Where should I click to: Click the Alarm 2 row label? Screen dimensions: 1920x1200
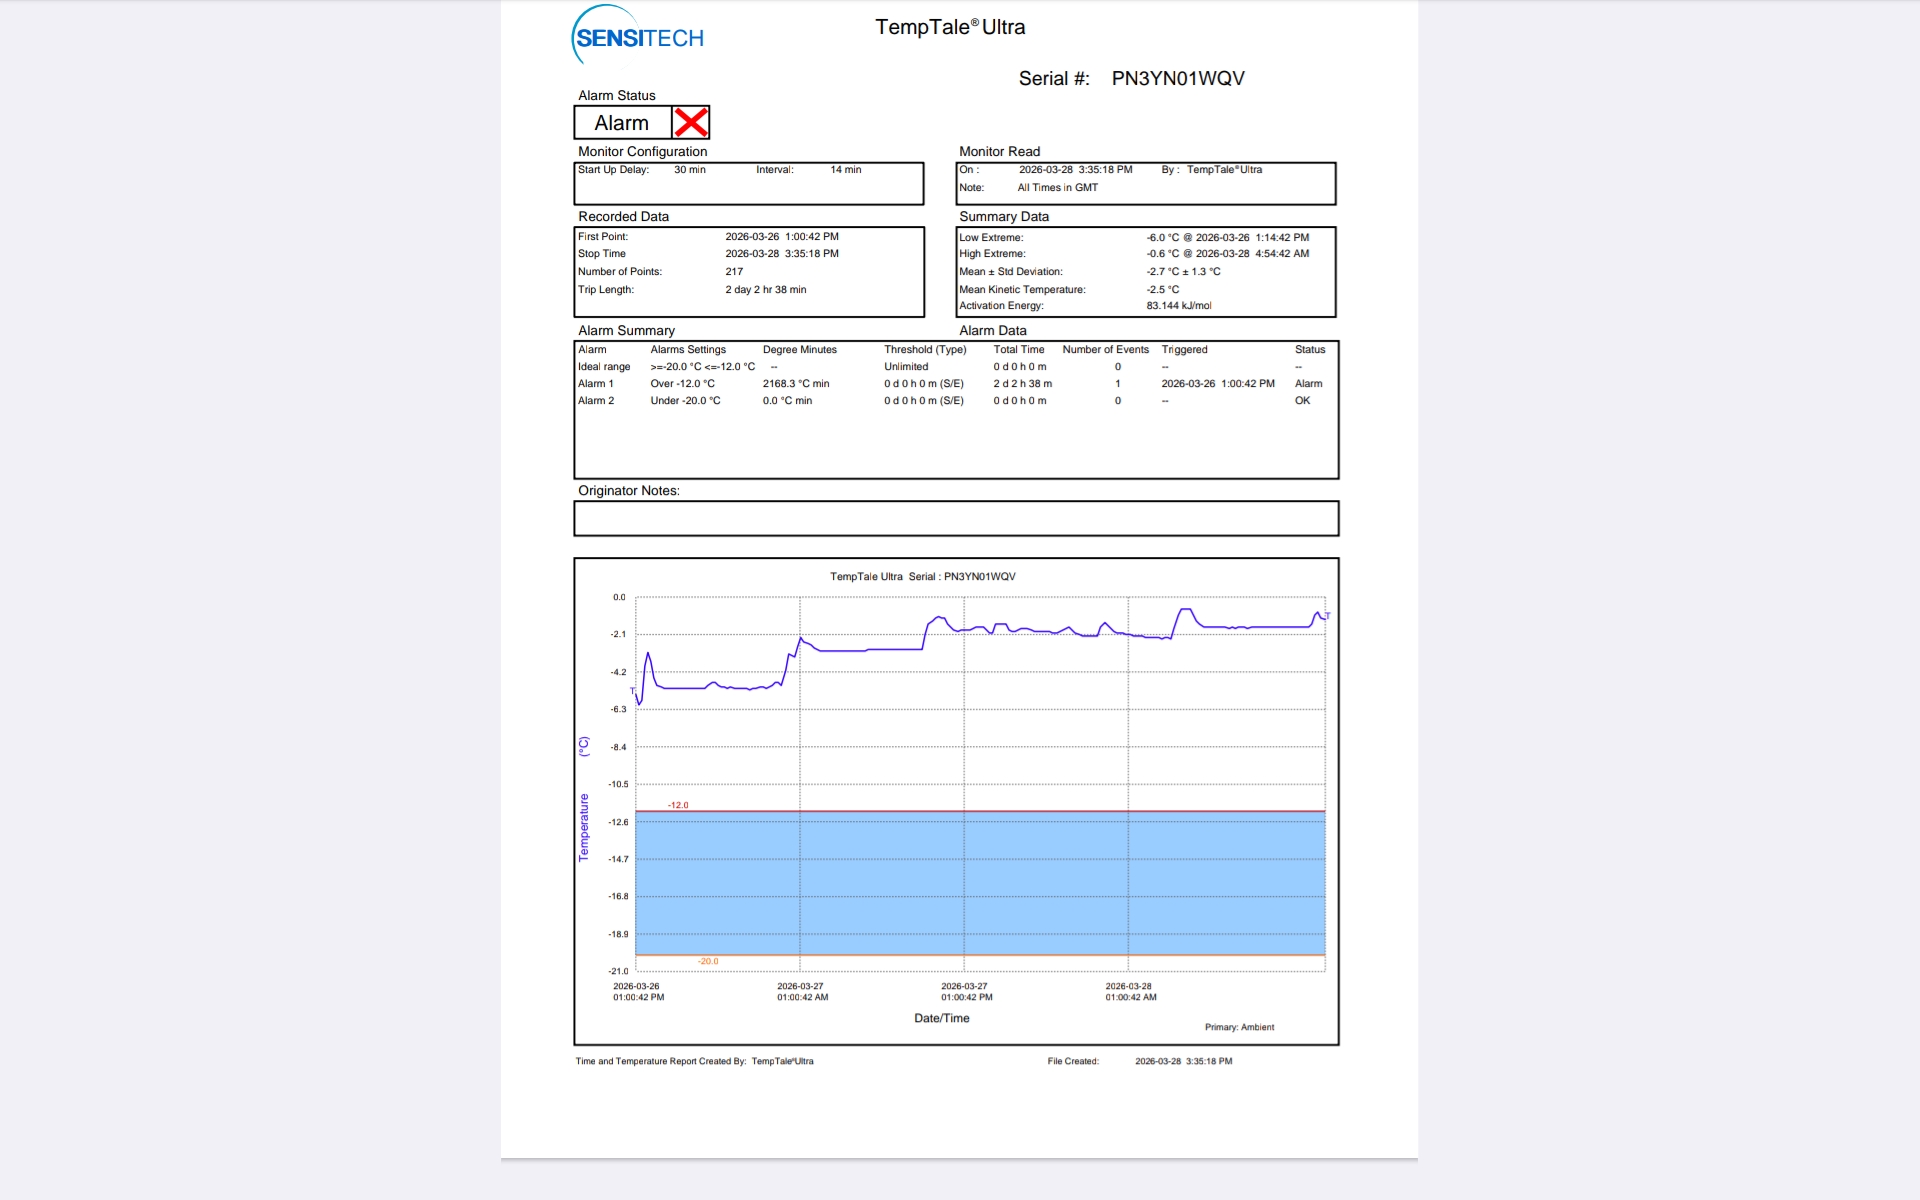(596, 401)
